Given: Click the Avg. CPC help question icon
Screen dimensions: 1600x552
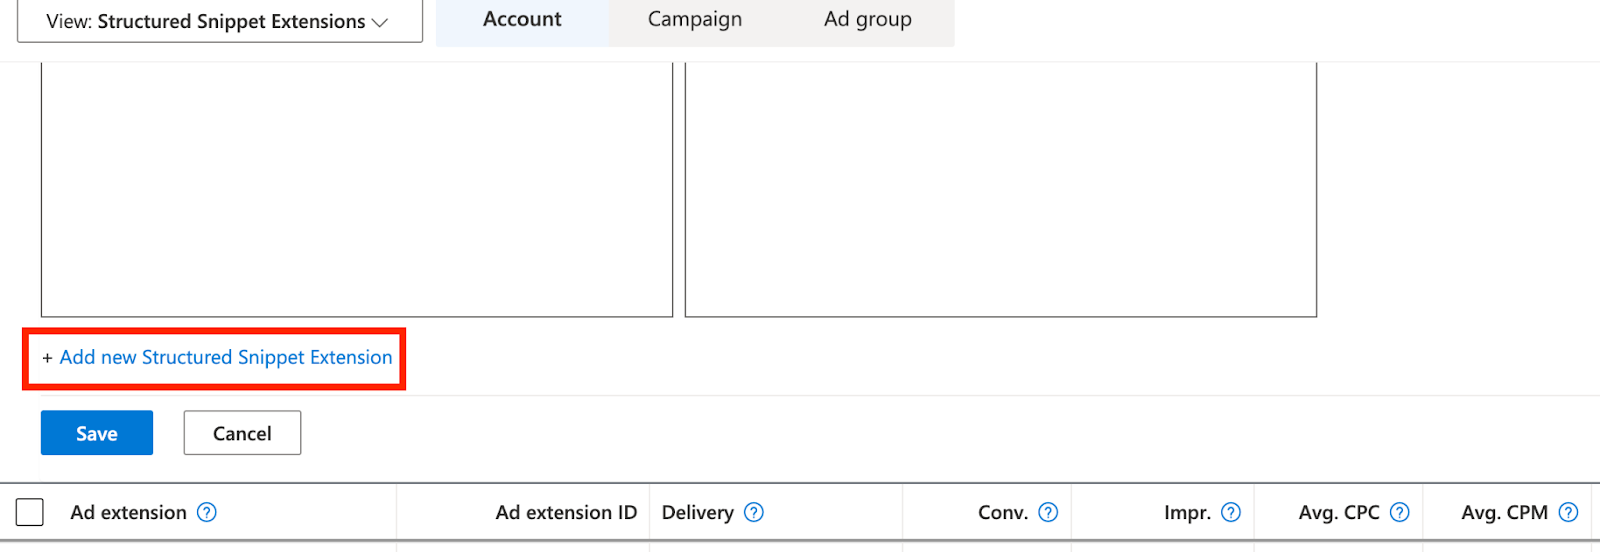Looking at the screenshot, I should [1400, 513].
